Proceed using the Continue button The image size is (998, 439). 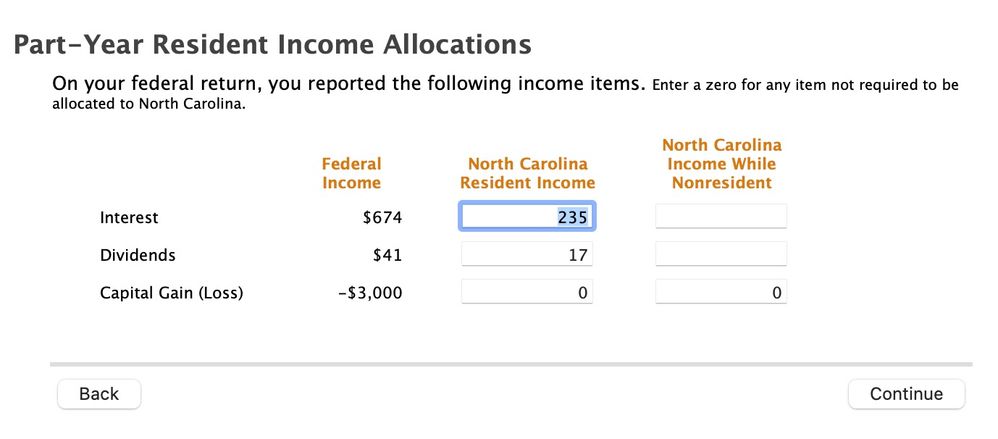click(x=906, y=394)
